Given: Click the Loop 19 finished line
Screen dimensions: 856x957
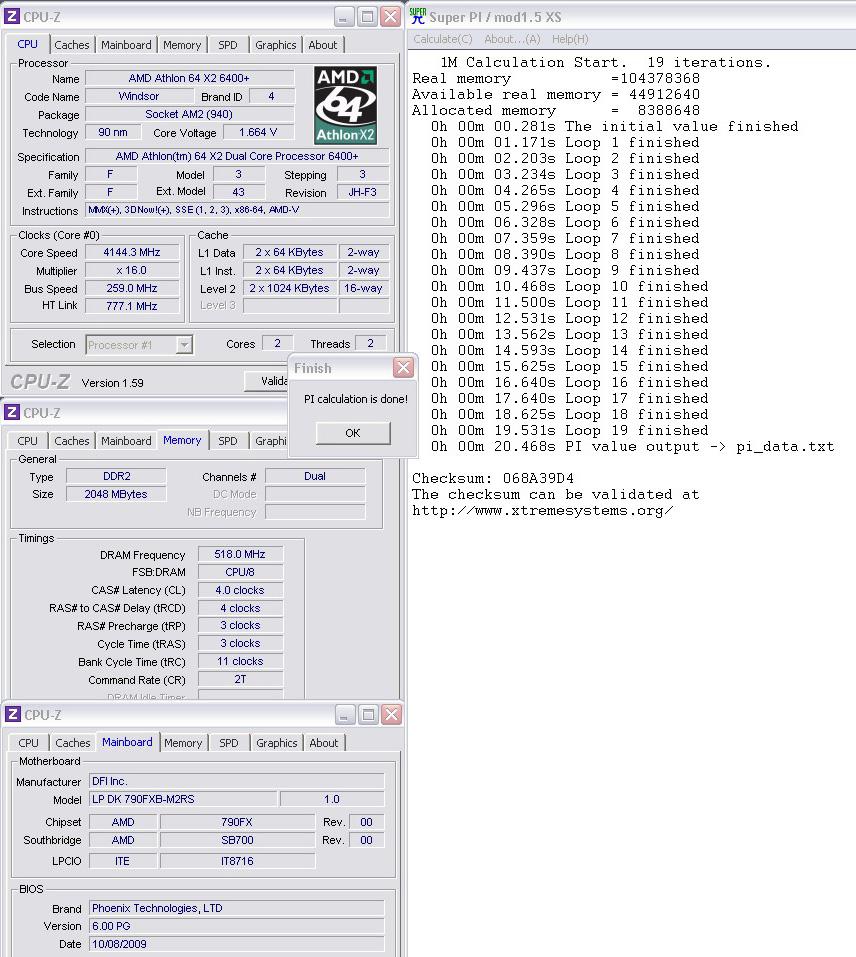Looking at the screenshot, I should (x=570, y=430).
